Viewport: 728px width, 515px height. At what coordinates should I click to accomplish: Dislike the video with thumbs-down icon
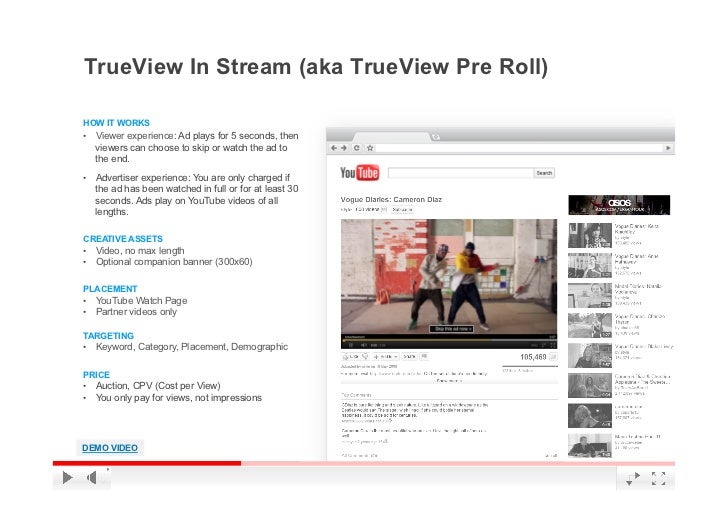click(x=365, y=357)
